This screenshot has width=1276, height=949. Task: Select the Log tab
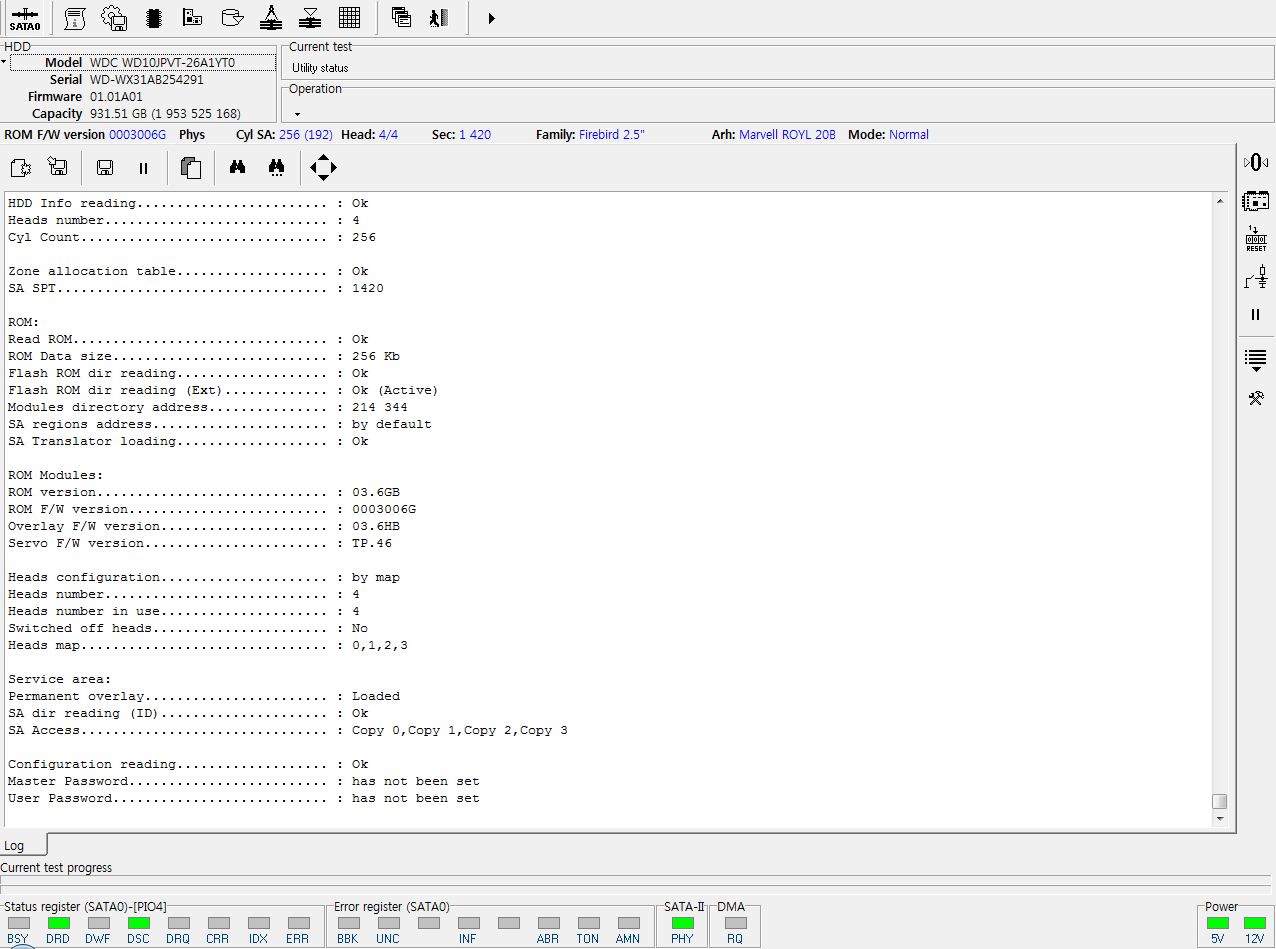click(x=14, y=845)
